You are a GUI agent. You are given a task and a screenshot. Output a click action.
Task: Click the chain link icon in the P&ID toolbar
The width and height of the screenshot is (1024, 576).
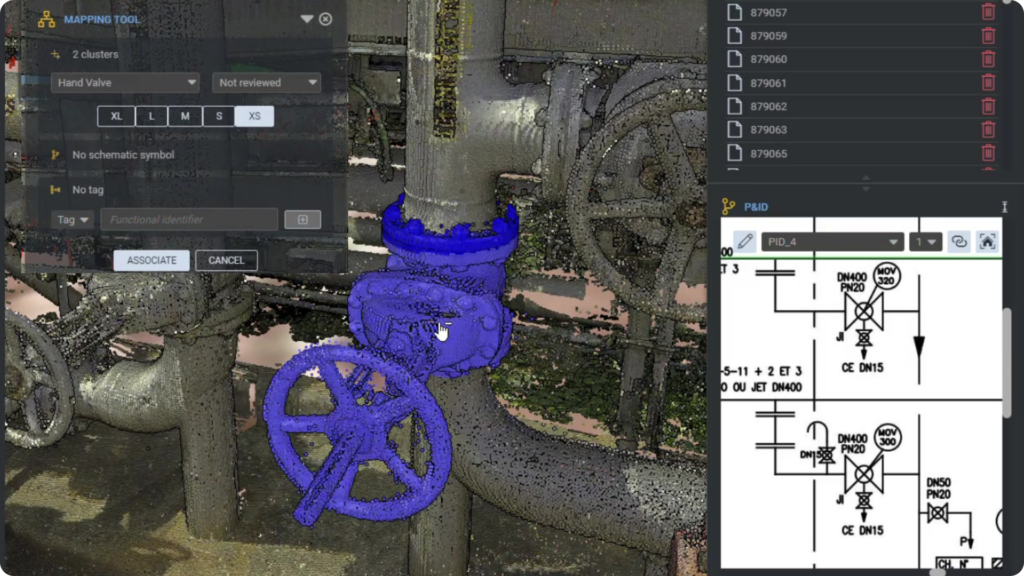pos(959,241)
